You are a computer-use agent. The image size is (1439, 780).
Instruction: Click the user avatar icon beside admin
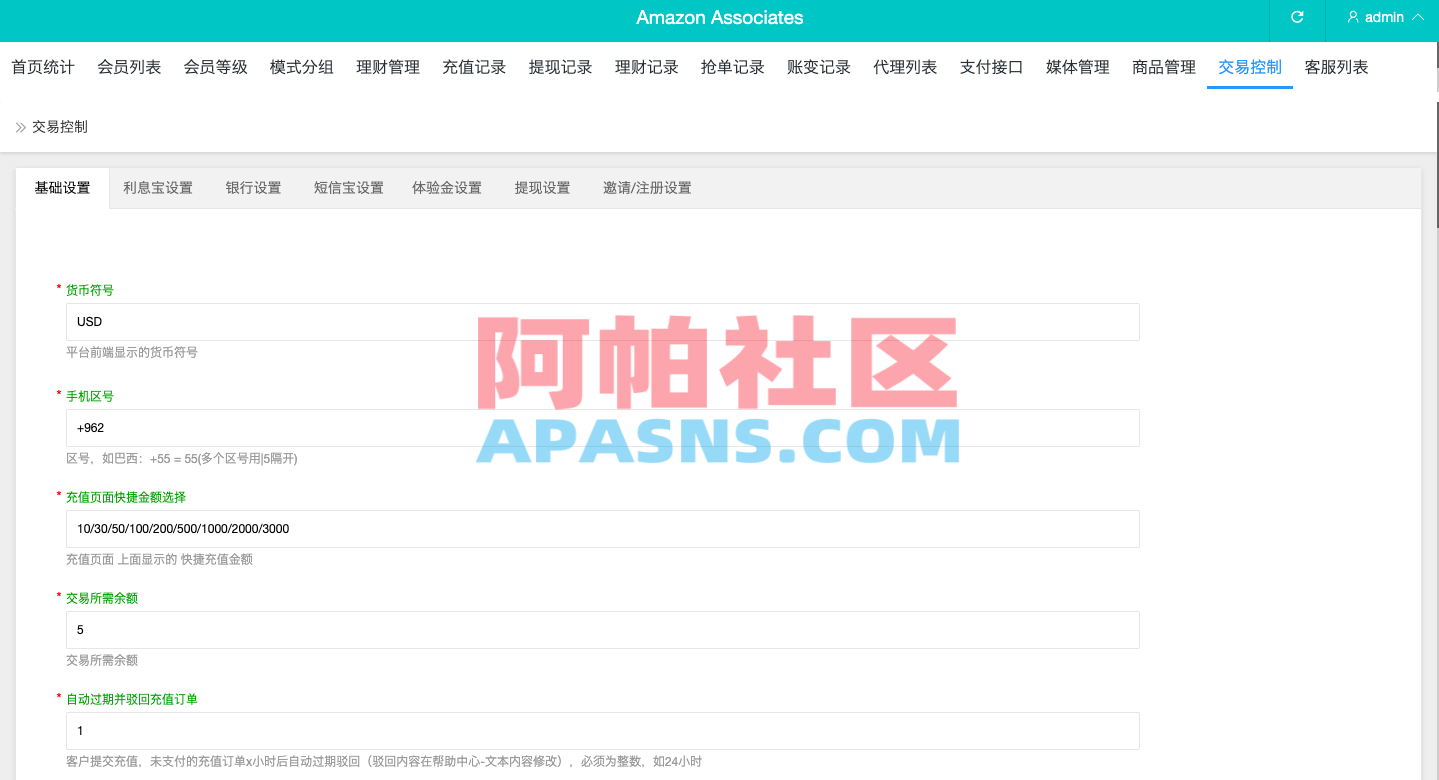[x=1353, y=17]
